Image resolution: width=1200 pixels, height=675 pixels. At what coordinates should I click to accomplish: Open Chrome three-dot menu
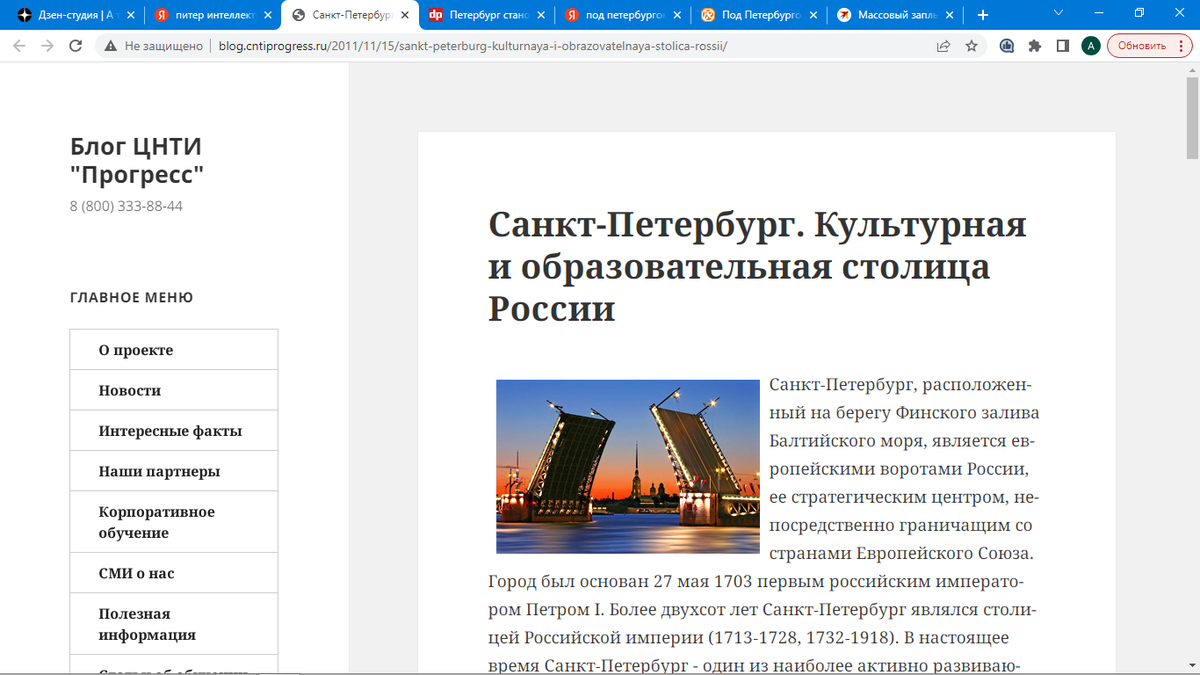click(1182, 46)
